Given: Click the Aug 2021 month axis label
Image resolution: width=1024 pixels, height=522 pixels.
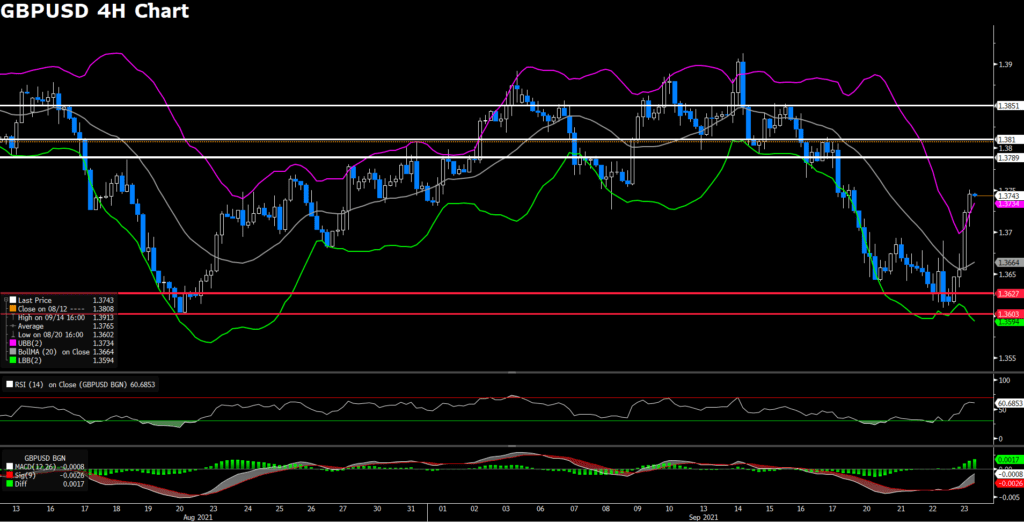Looking at the screenshot, I should 196,515.
